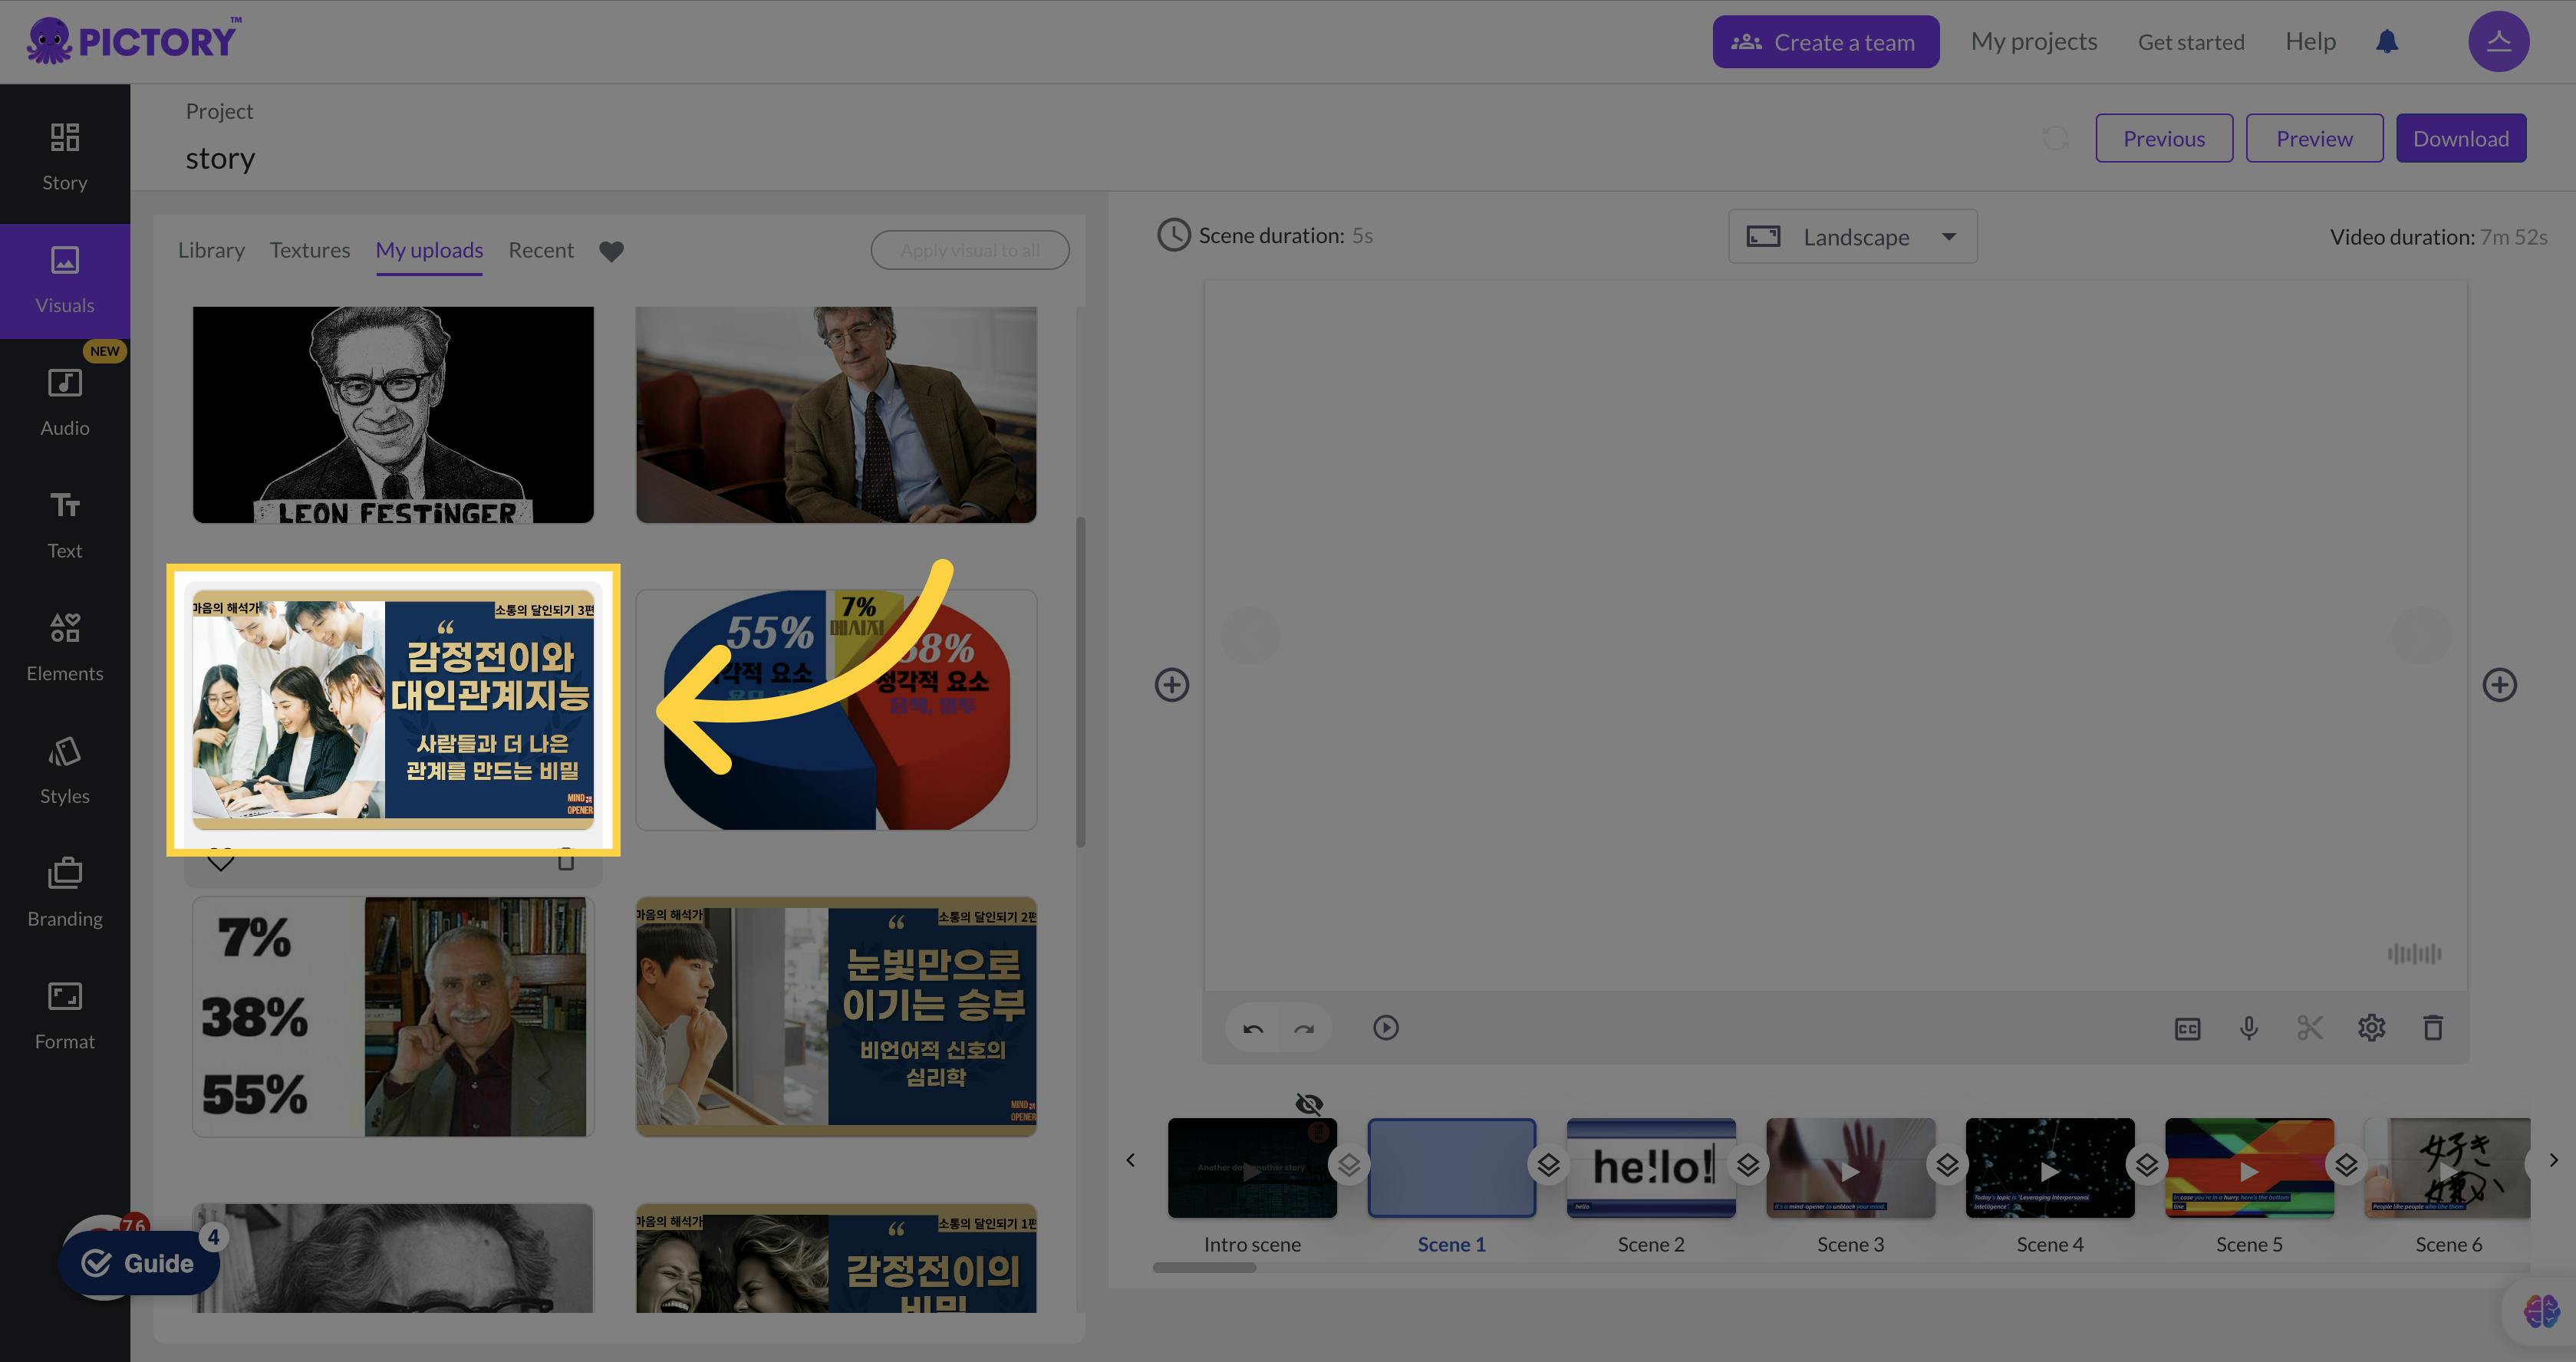Viewport: 2576px width, 1362px height.
Task: Show favorite visuals via heart tab
Action: [x=611, y=251]
